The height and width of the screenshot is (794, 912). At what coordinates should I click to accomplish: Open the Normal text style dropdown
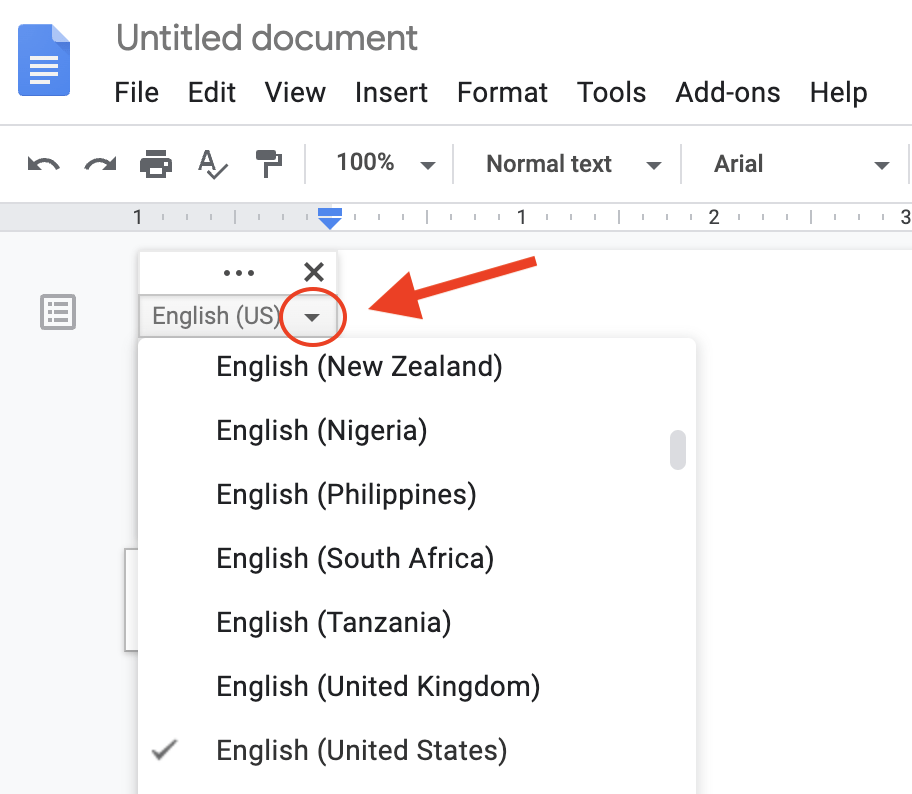coord(573,164)
